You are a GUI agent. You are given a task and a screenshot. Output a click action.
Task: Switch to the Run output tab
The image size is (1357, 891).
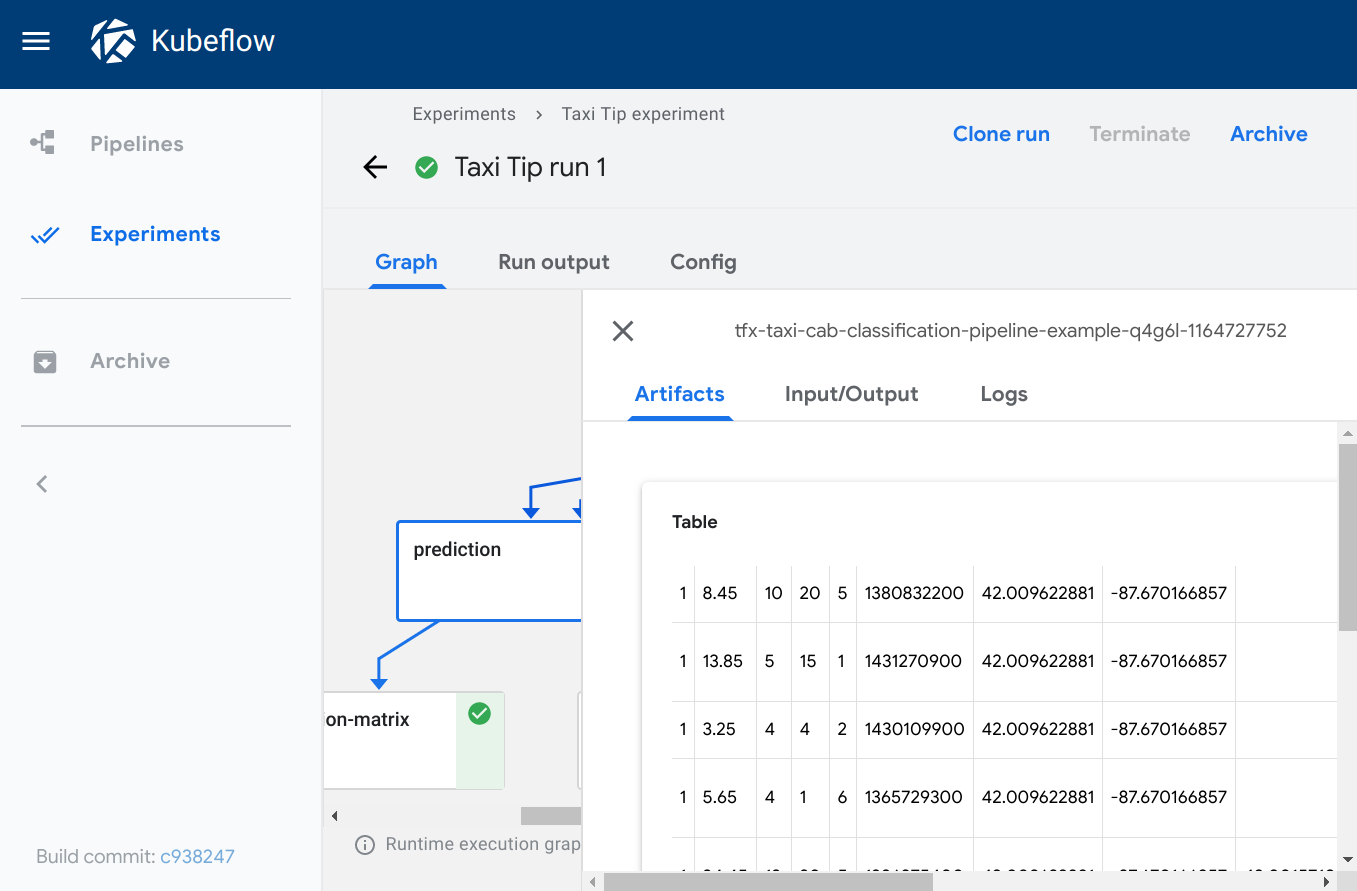pyautogui.click(x=553, y=262)
